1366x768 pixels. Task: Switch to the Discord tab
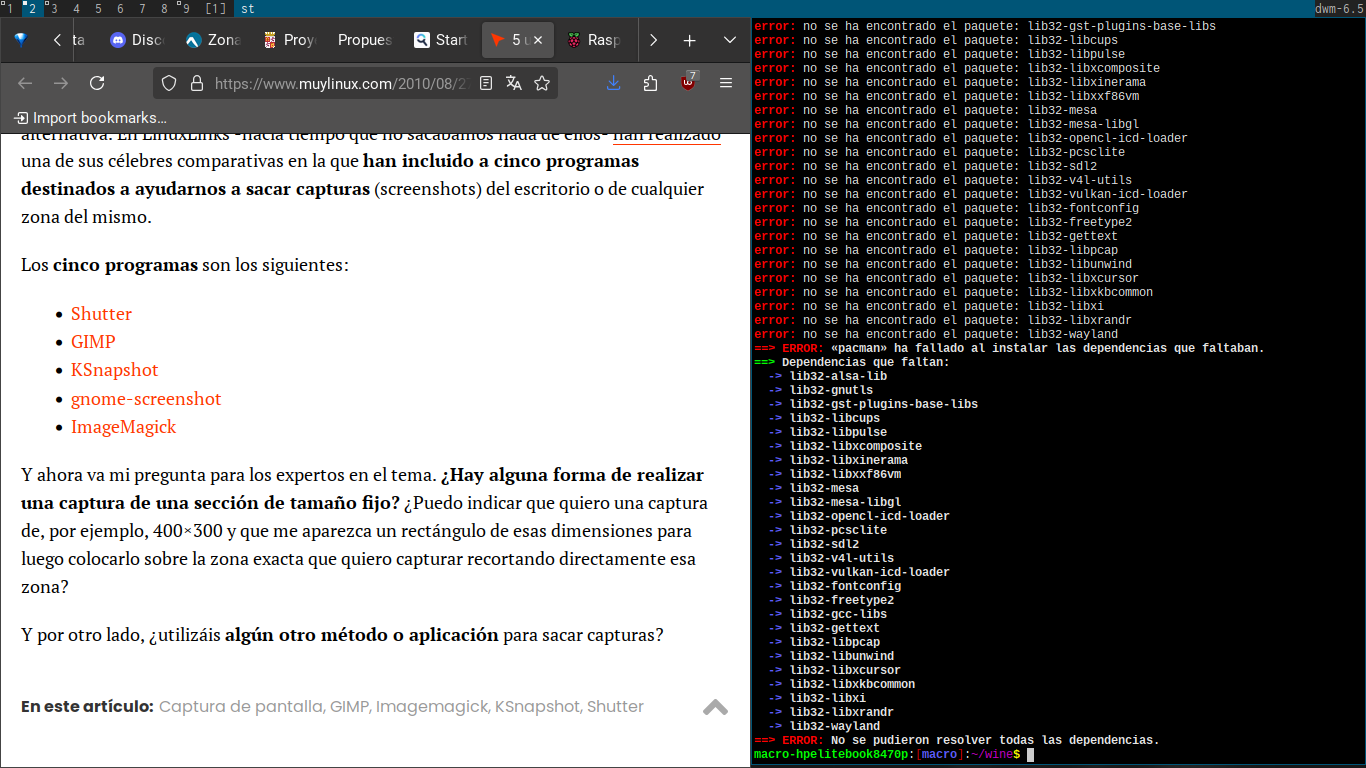click(136, 40)
